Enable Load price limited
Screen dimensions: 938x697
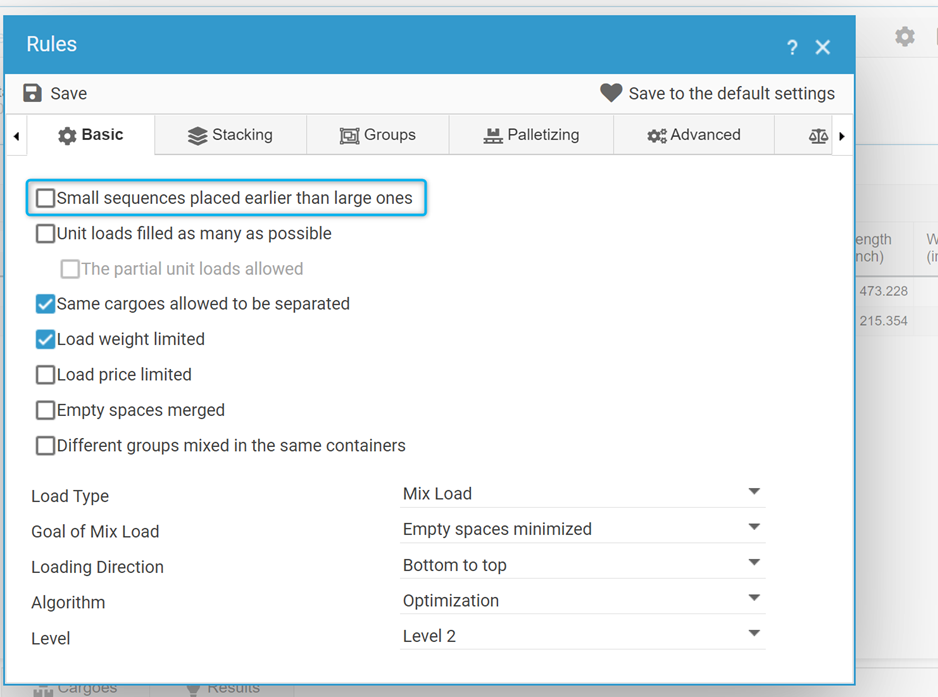[45, 375]
